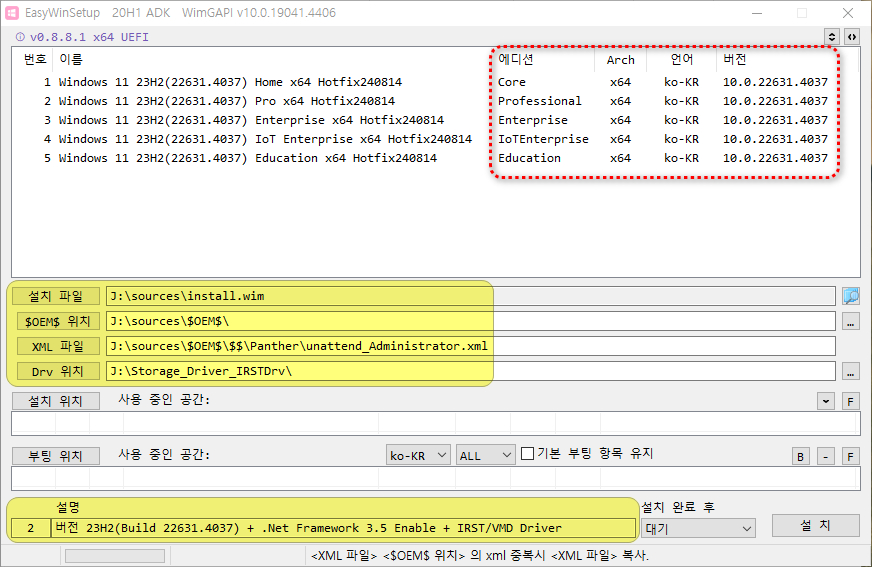Click the EasyWinSetup app icon in title bar
Screen dimensions: 872x567
[12, 13]
